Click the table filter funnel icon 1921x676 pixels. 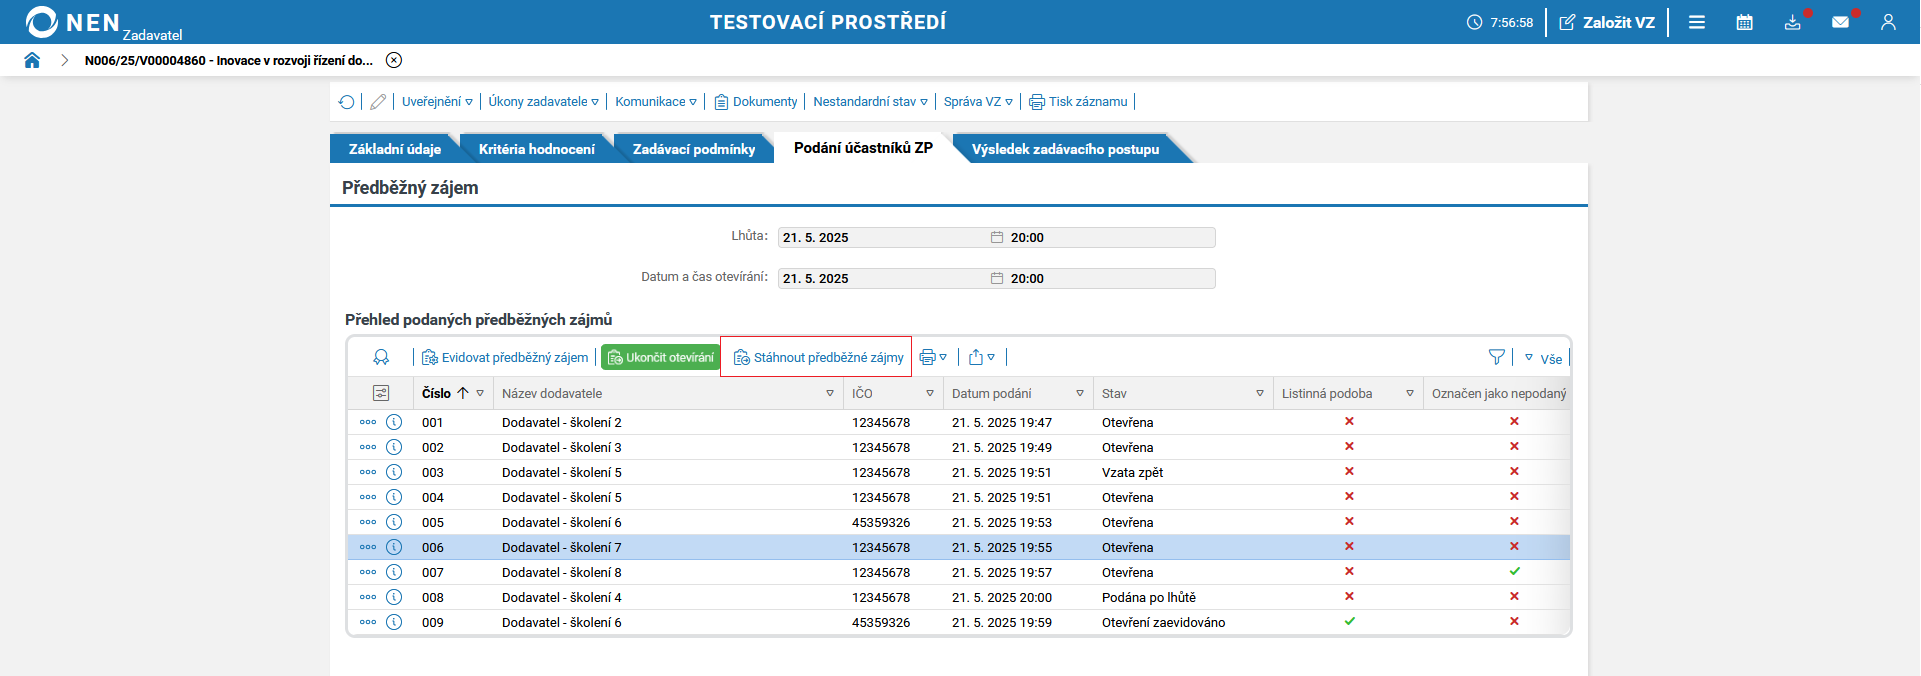(1497, 357)
